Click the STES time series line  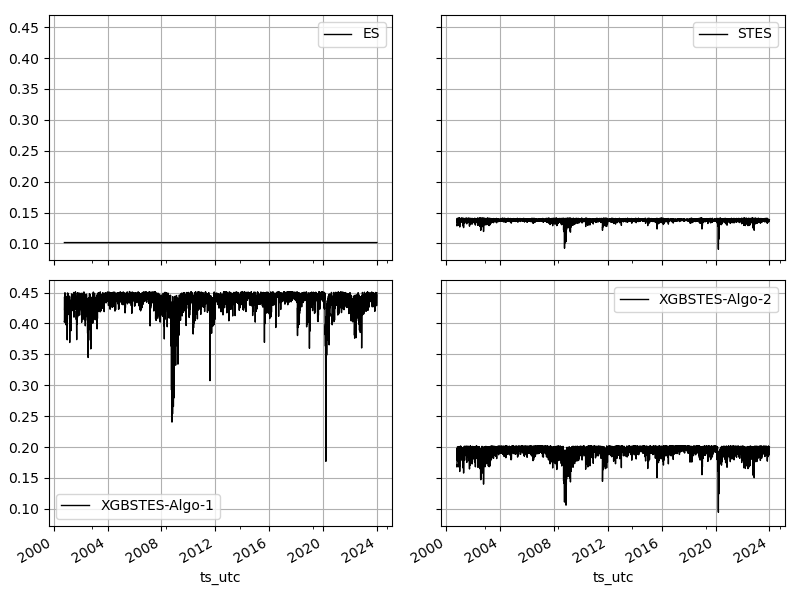click(600, 218)
